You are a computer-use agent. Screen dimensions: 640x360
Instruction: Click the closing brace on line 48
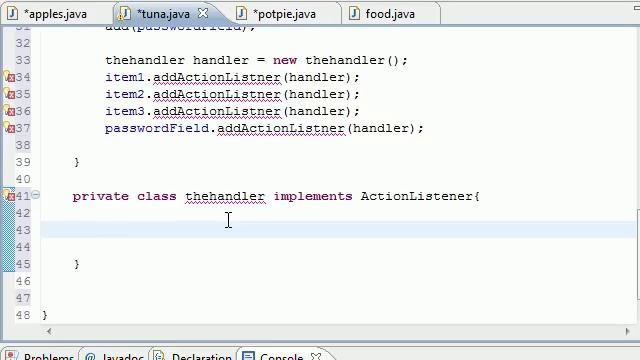pos(45,315)
